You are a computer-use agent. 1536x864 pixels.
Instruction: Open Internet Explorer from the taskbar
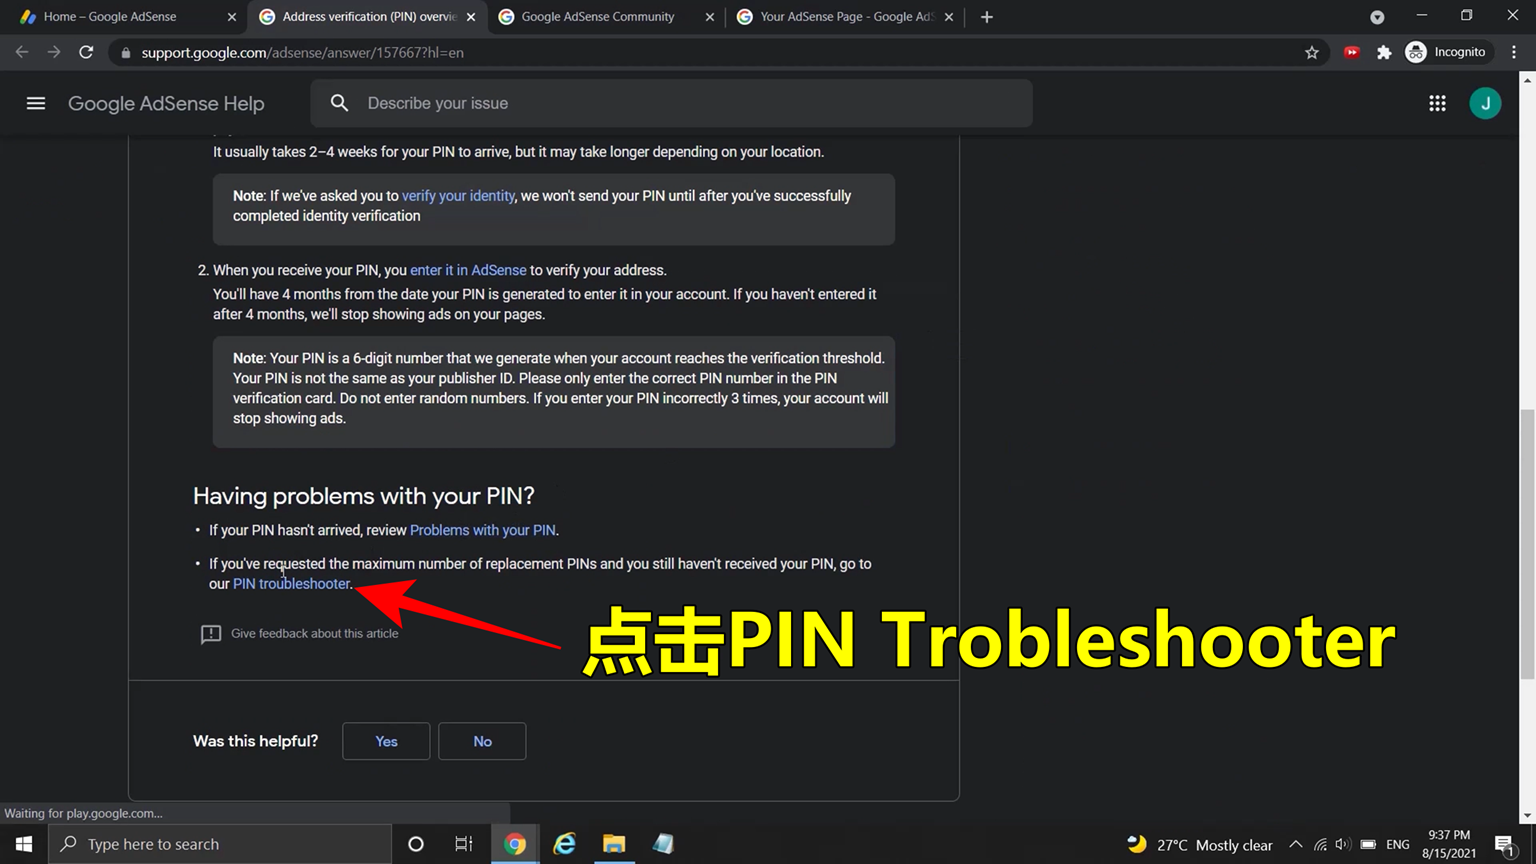click(565, 844)
